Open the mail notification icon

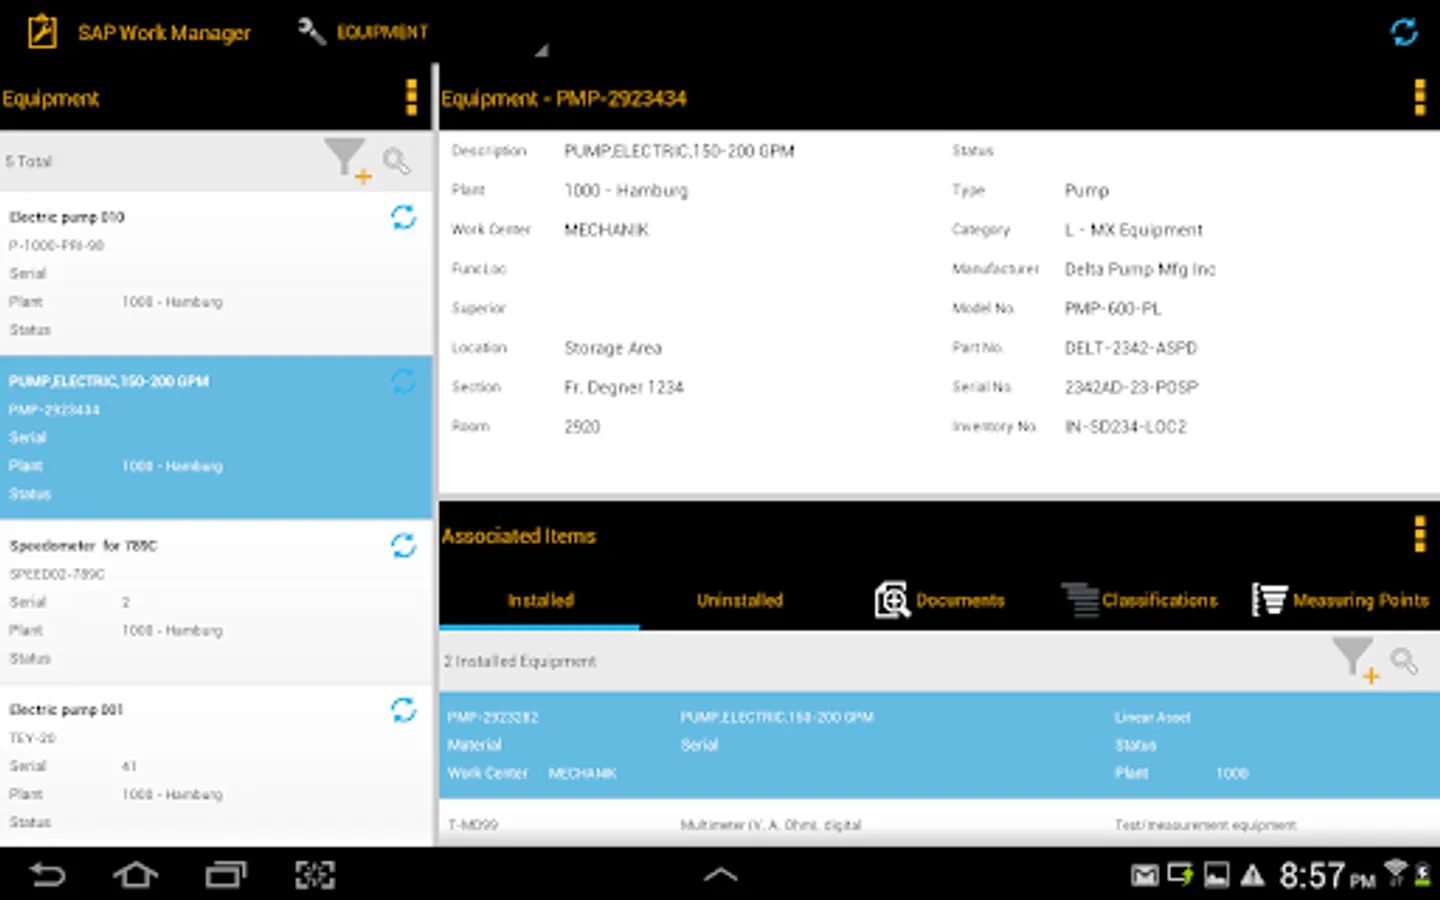point(1145,876)
